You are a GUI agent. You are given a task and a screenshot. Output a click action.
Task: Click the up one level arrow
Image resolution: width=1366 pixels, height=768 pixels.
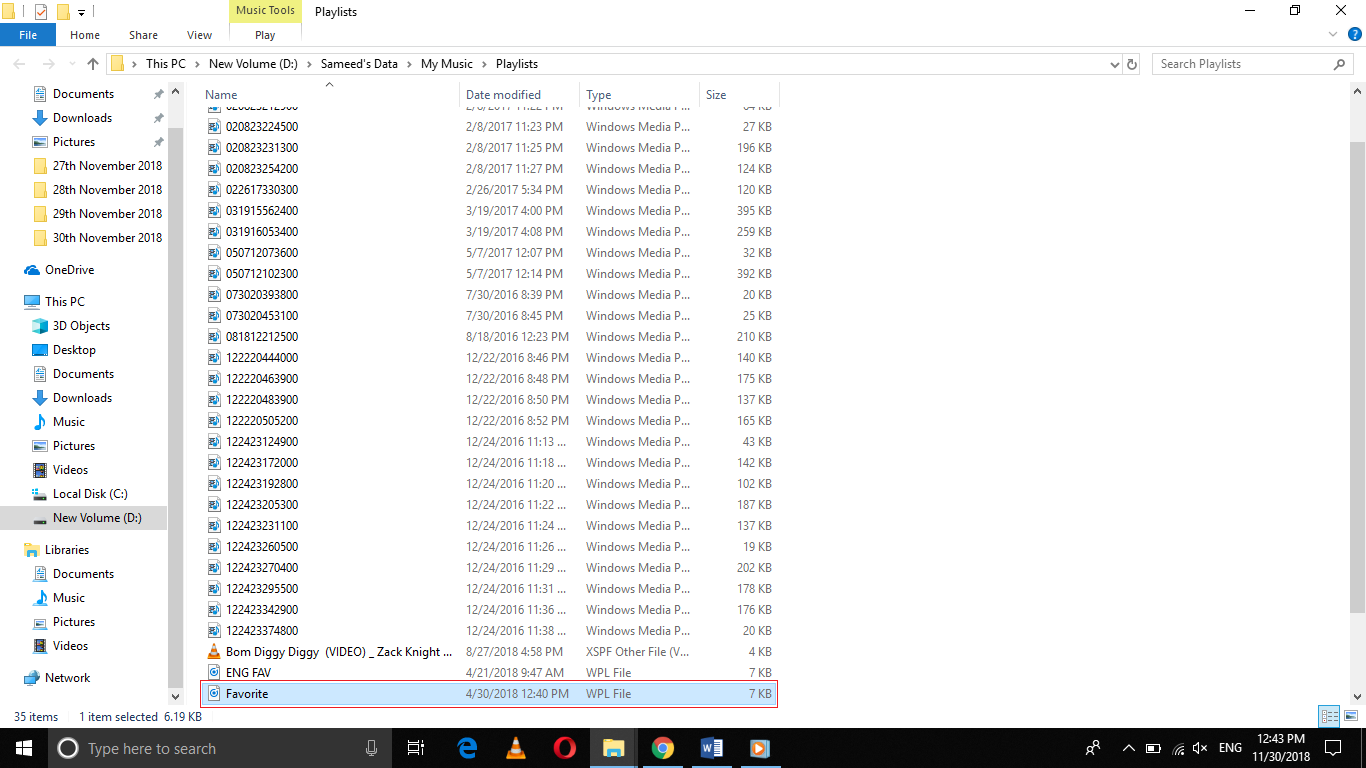coord(92,63)
